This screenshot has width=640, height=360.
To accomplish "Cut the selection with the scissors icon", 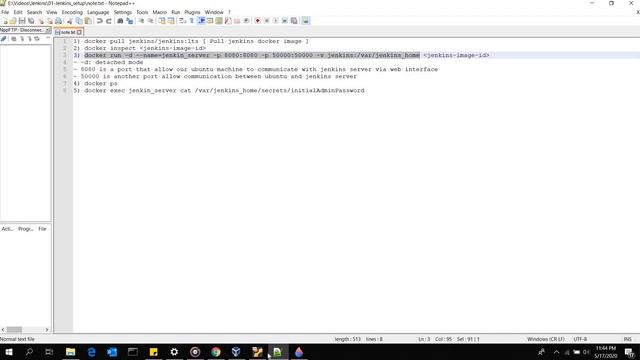I will click(x=70, y=21).
